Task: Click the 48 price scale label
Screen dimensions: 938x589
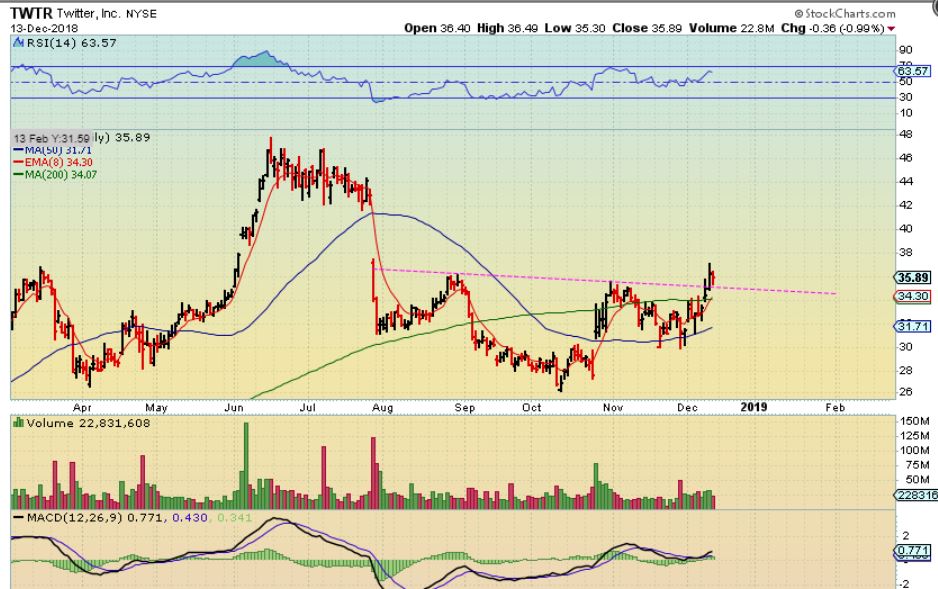Action: (x=906, y=135)
